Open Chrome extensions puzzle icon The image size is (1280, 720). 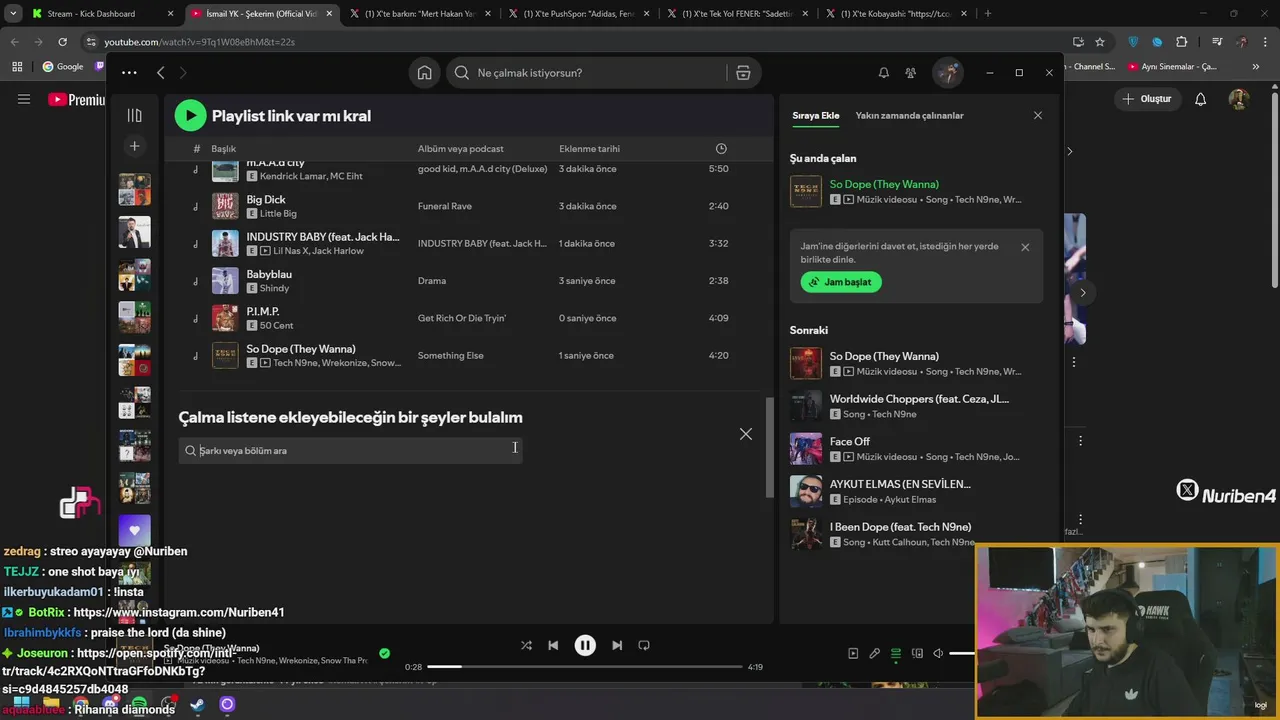coord(1182,42)
